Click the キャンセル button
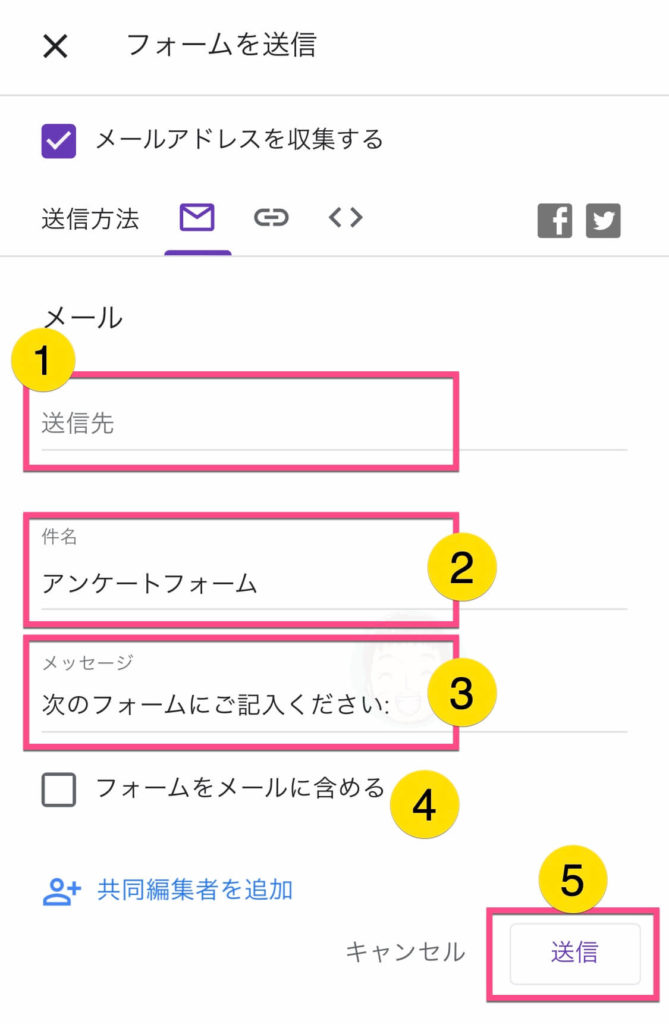 coord(405,952)
